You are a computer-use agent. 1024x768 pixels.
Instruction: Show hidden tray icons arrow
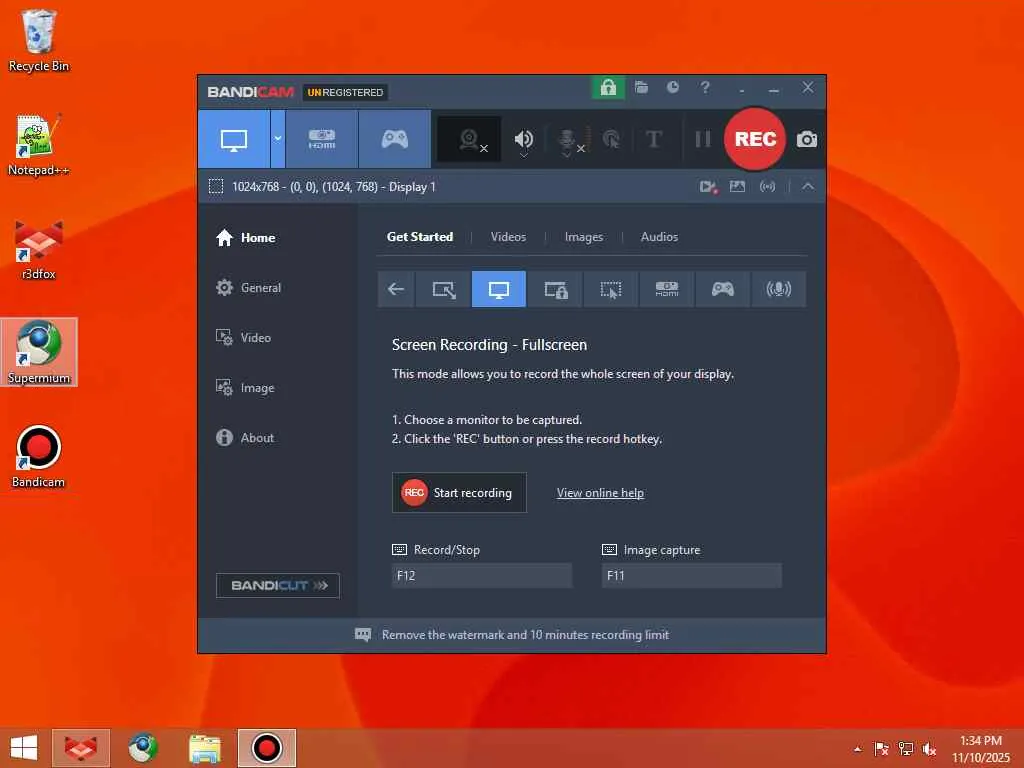point(857,749)
